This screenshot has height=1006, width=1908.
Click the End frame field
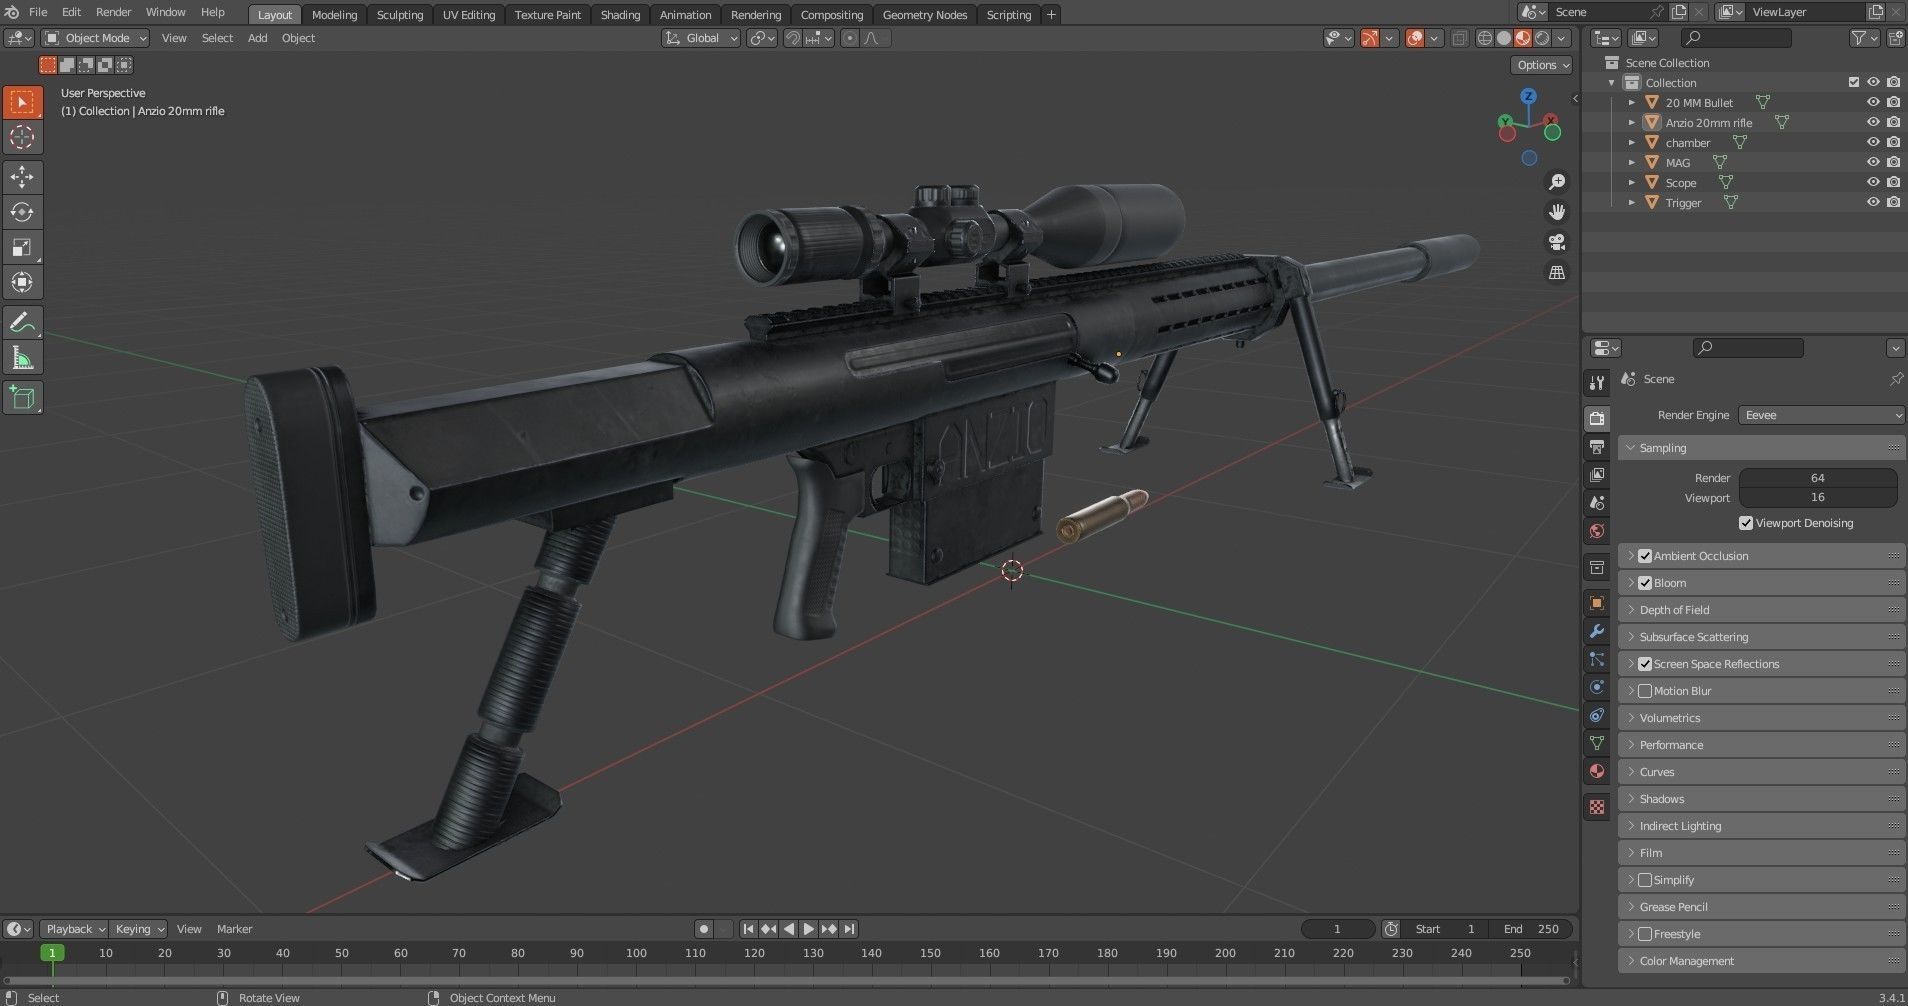pyautogui.click(x=1531, y=929)
